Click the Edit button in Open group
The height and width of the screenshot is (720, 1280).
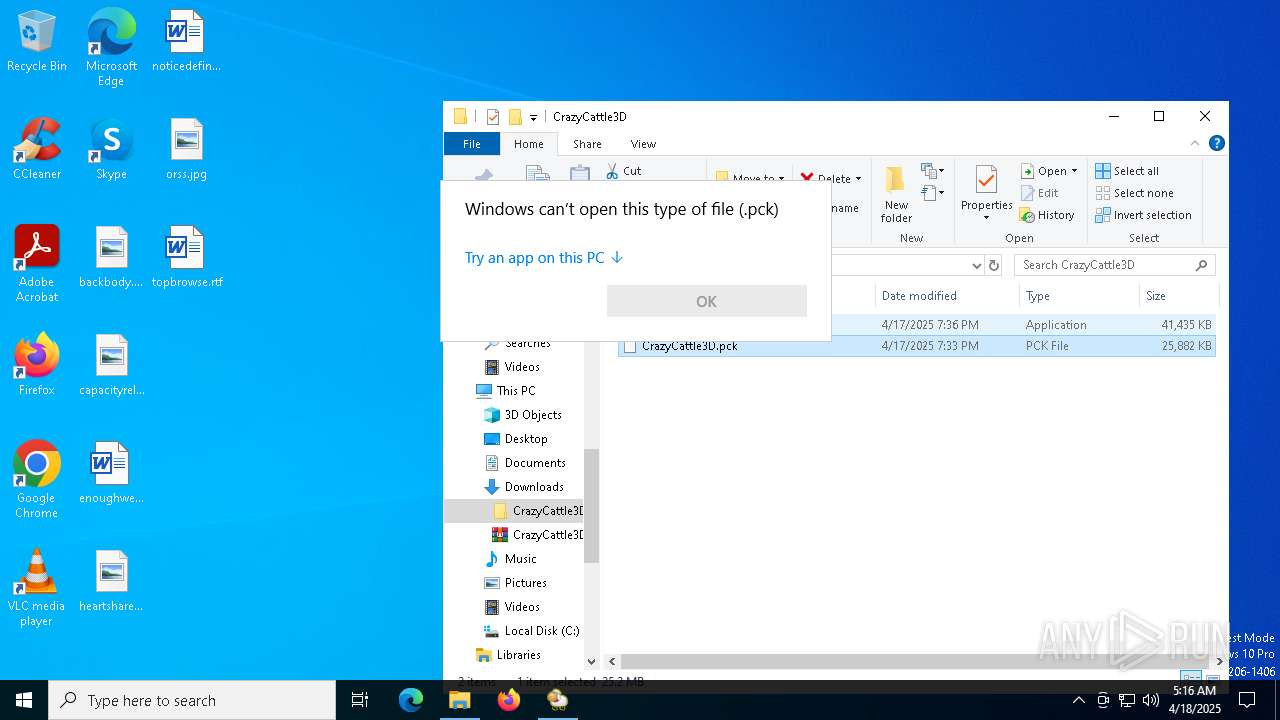[x=1039, y=193]
